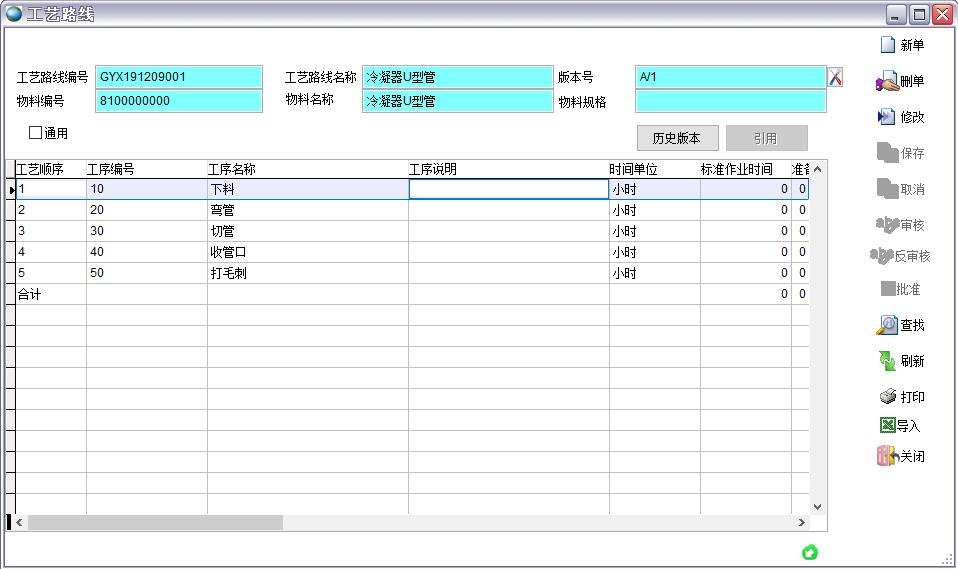
Task: Click the 删单 (Delete) toolbar icon
Action: 887,81
